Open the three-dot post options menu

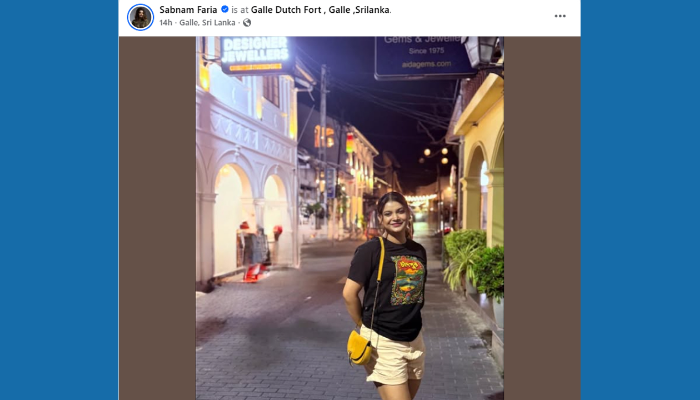(560, 16)
